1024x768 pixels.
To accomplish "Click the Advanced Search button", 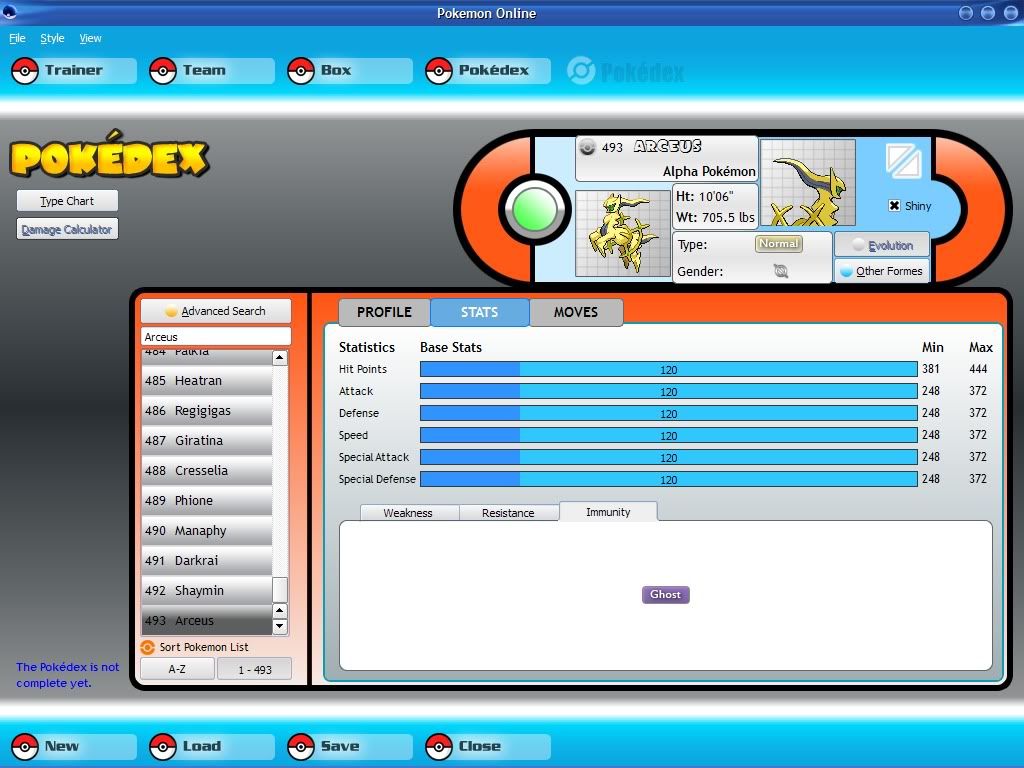I will [x=216, y=312].
